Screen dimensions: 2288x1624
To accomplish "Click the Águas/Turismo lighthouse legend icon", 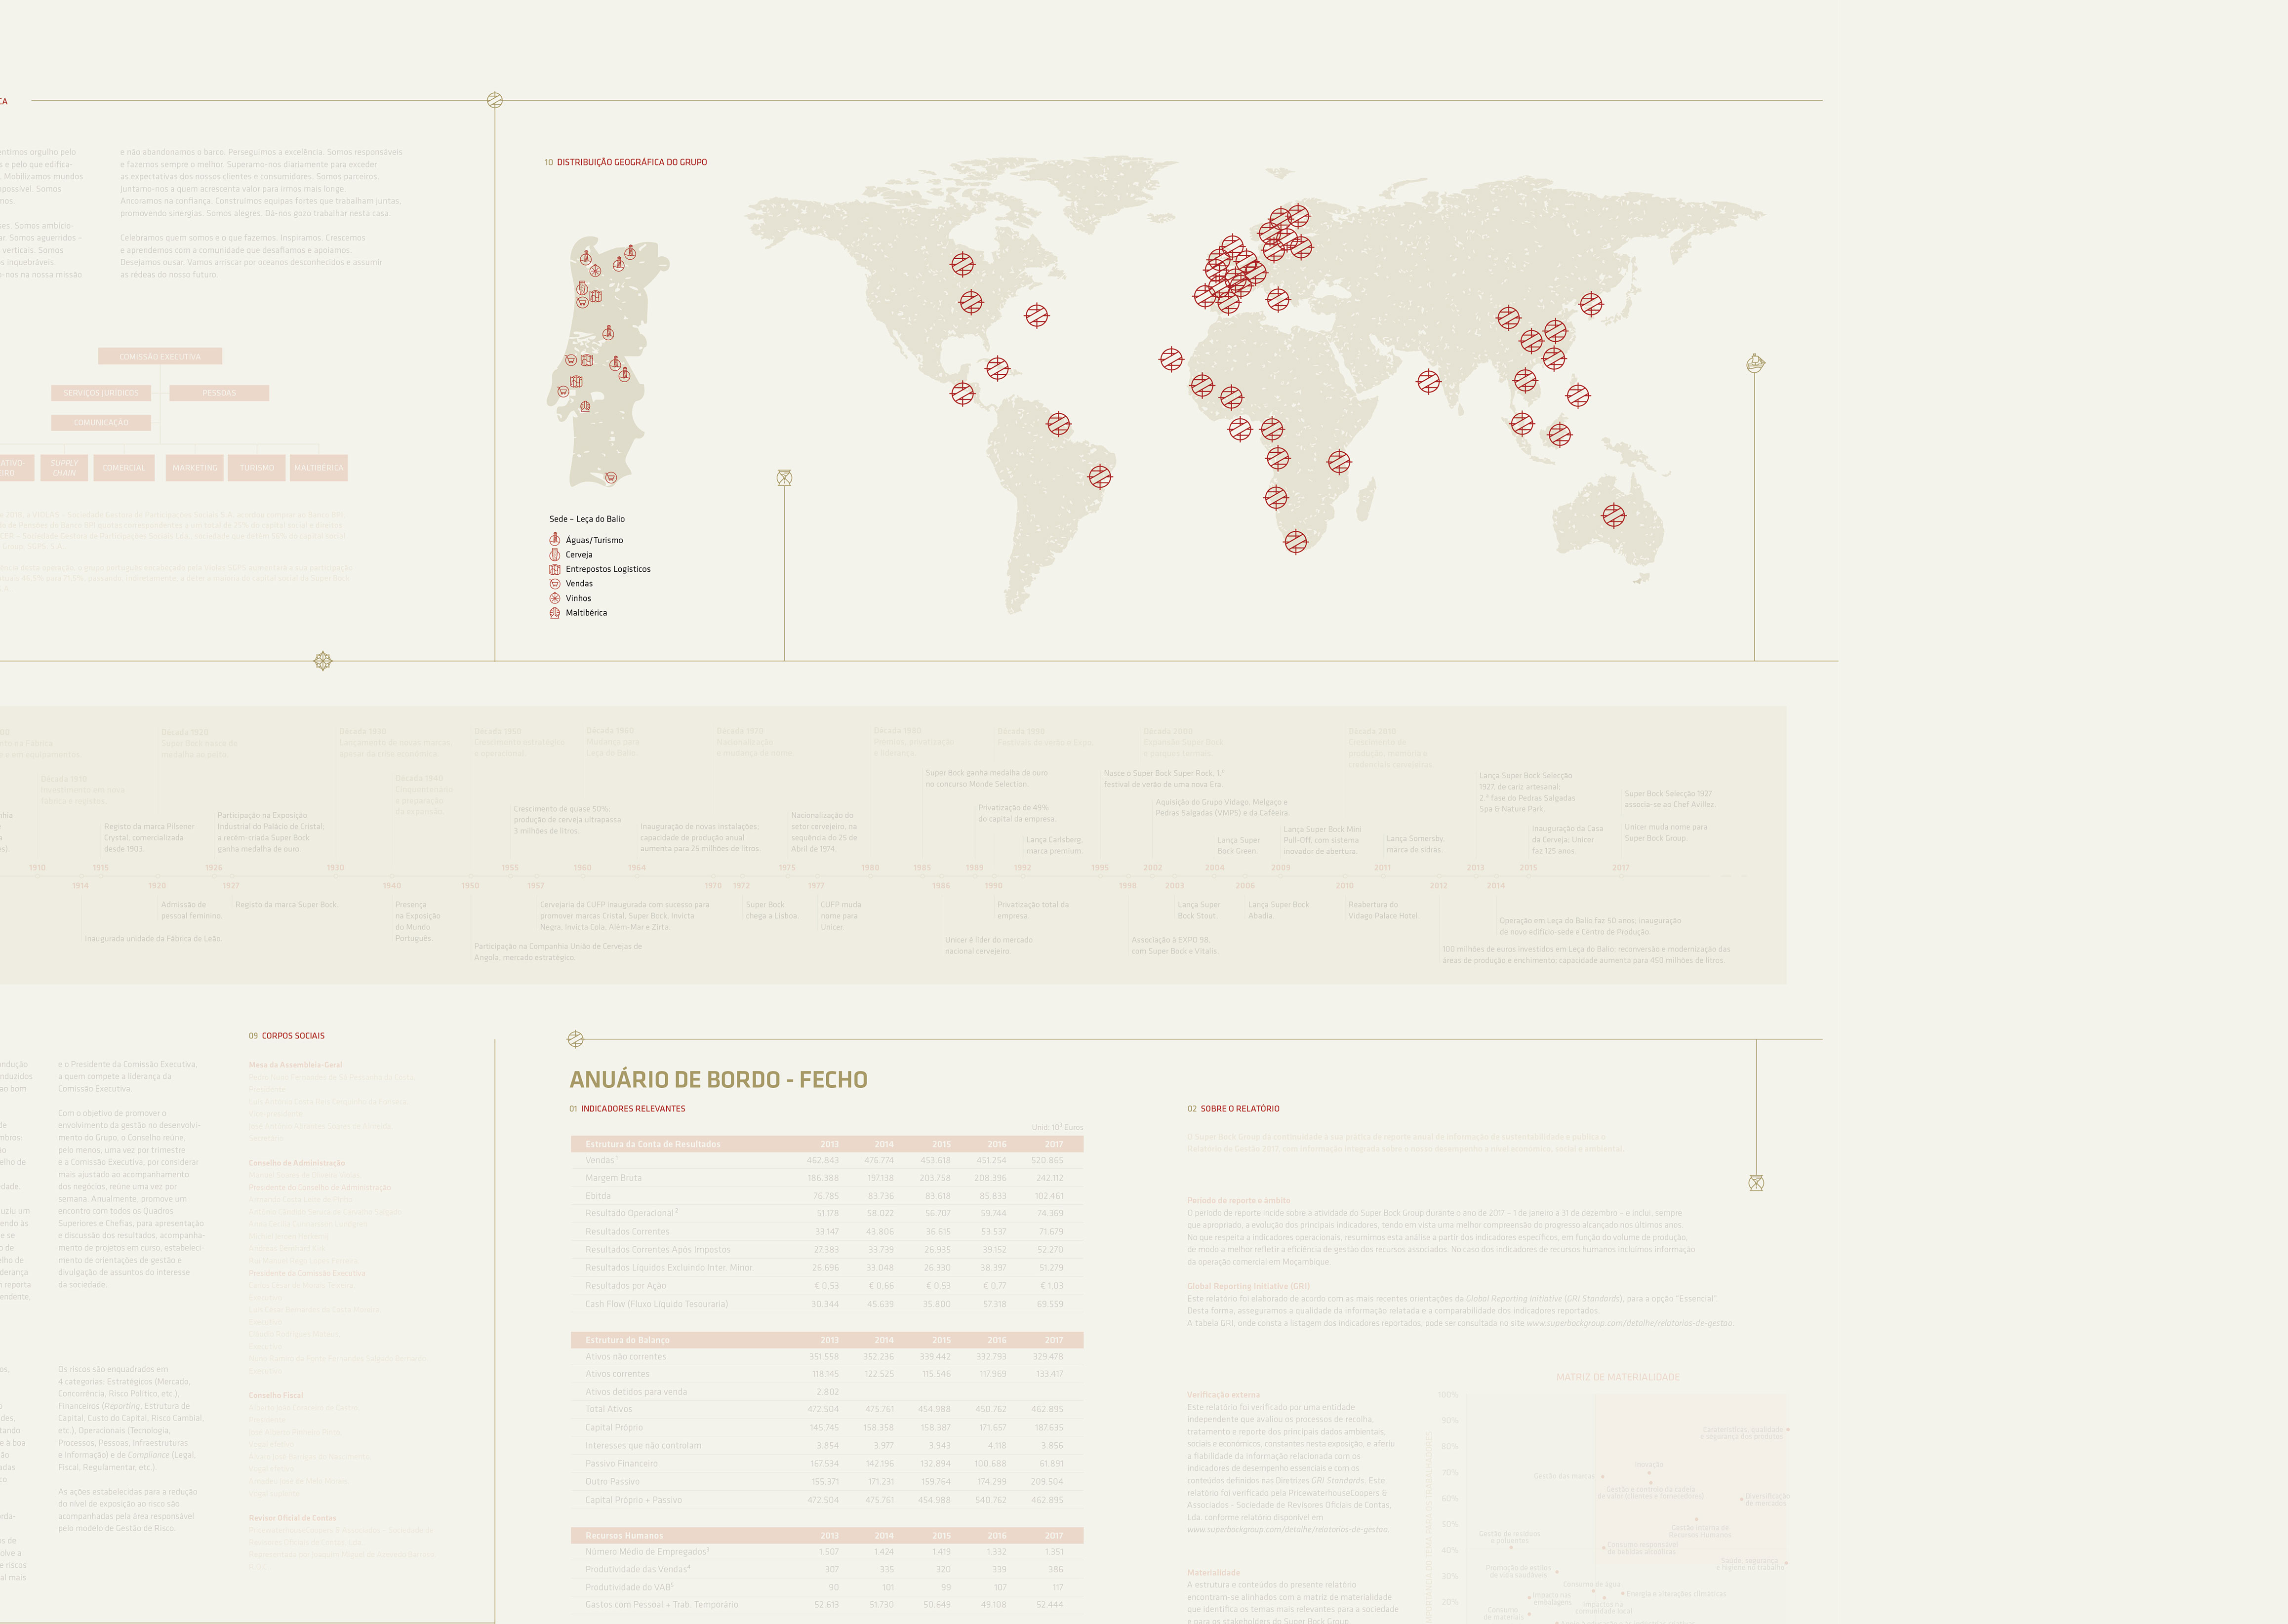I will click(x=555, y=540).
